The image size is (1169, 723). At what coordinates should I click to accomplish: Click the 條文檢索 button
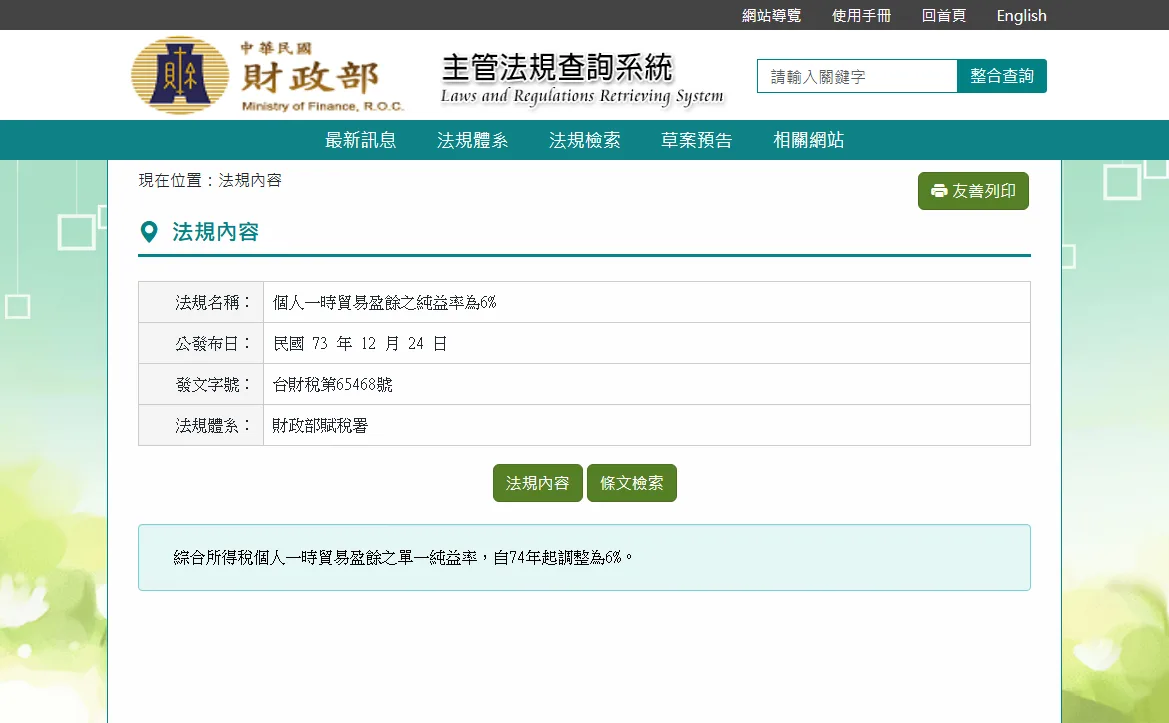(631, 483)
